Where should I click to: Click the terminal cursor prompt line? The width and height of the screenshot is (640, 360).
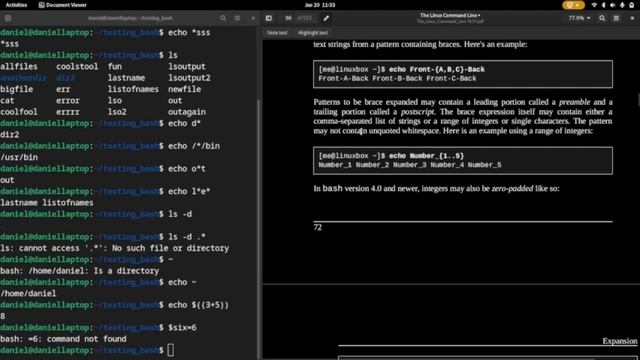tap(87, 350)
